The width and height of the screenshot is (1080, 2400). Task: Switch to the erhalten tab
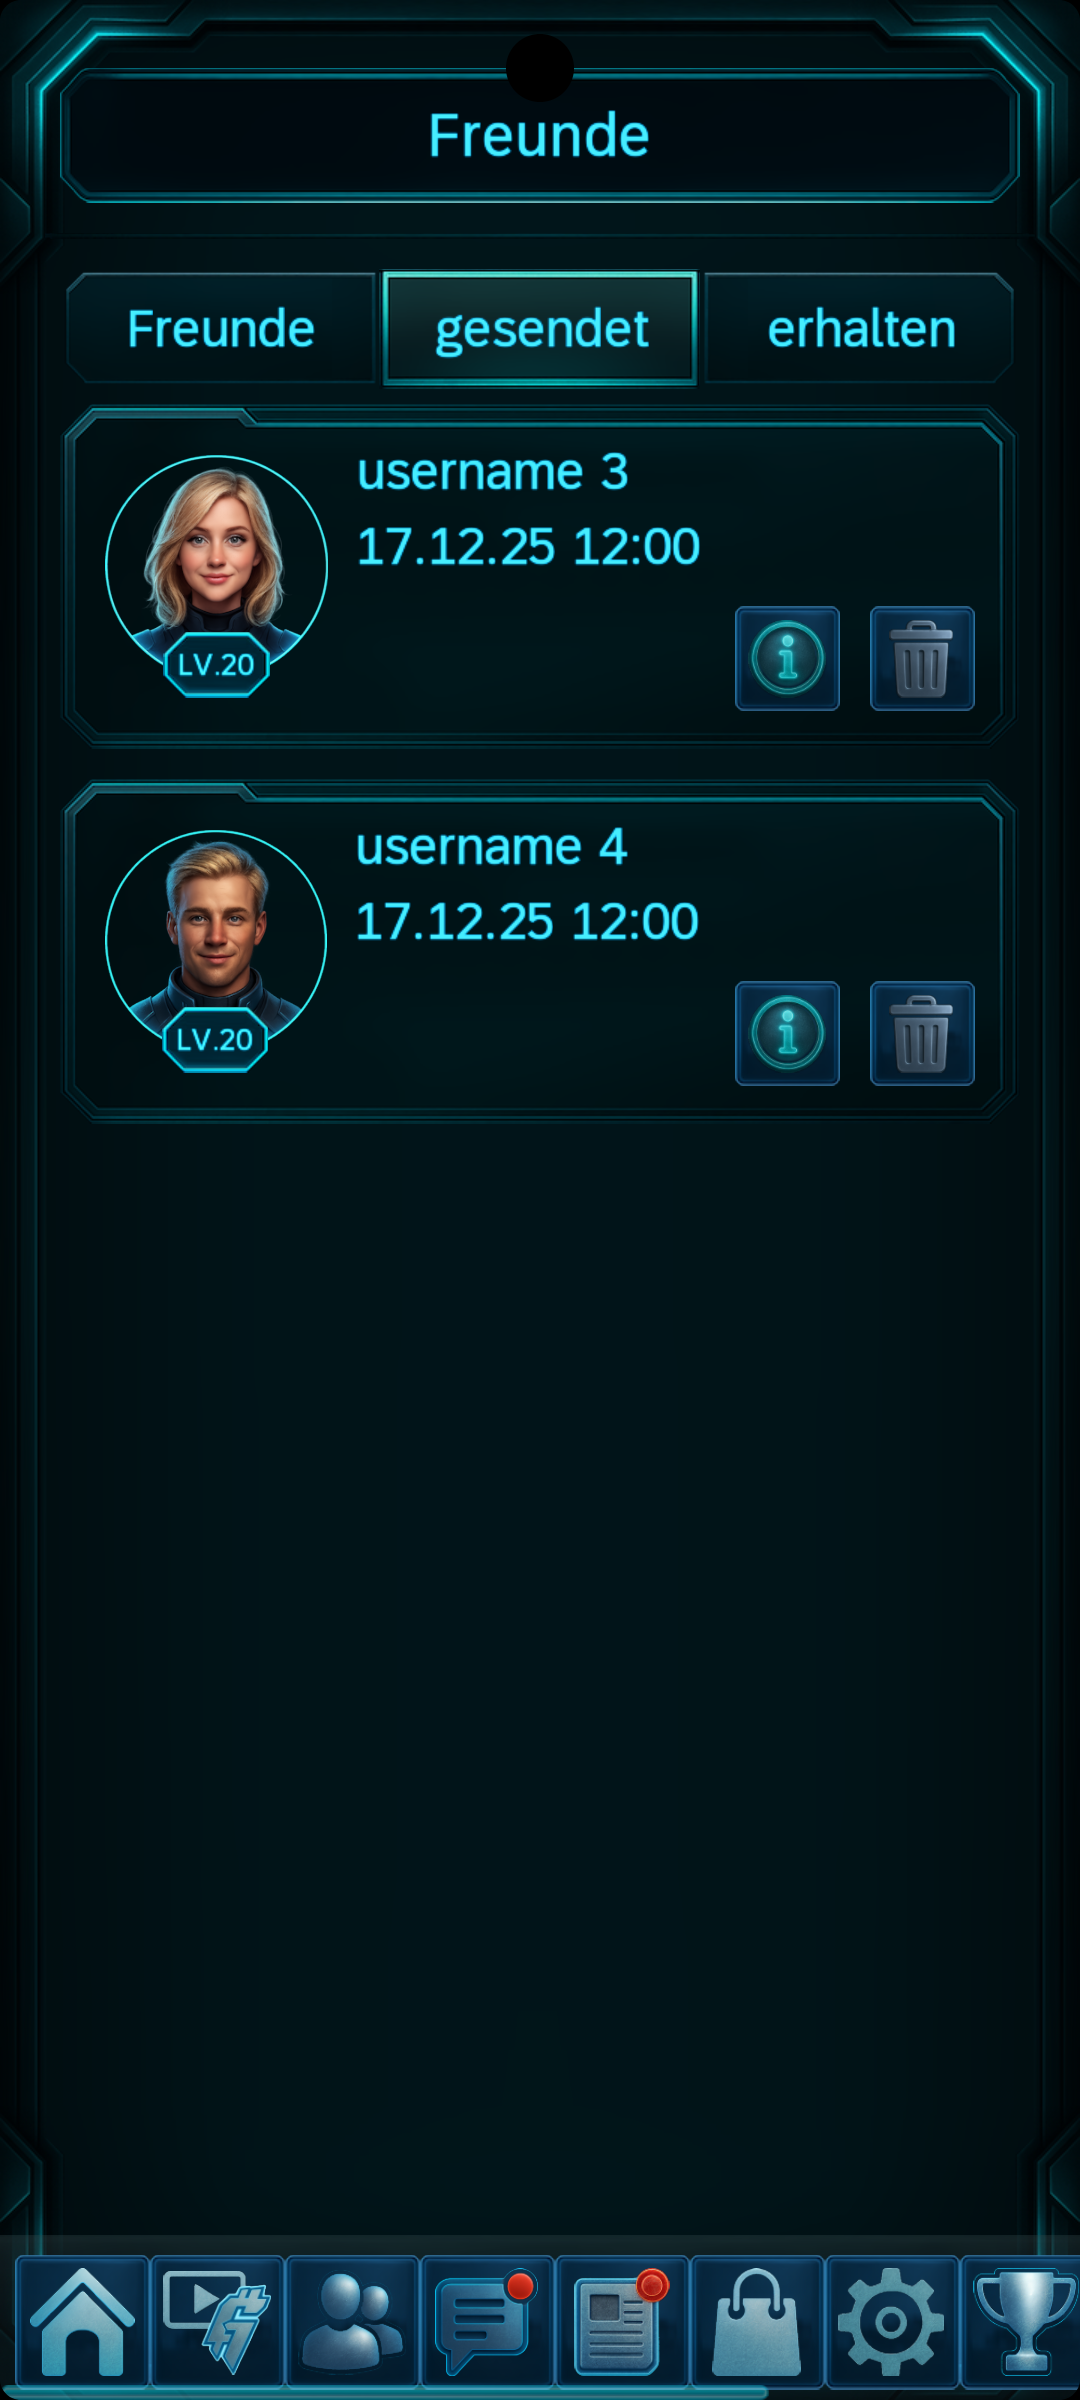coord(860,328)
